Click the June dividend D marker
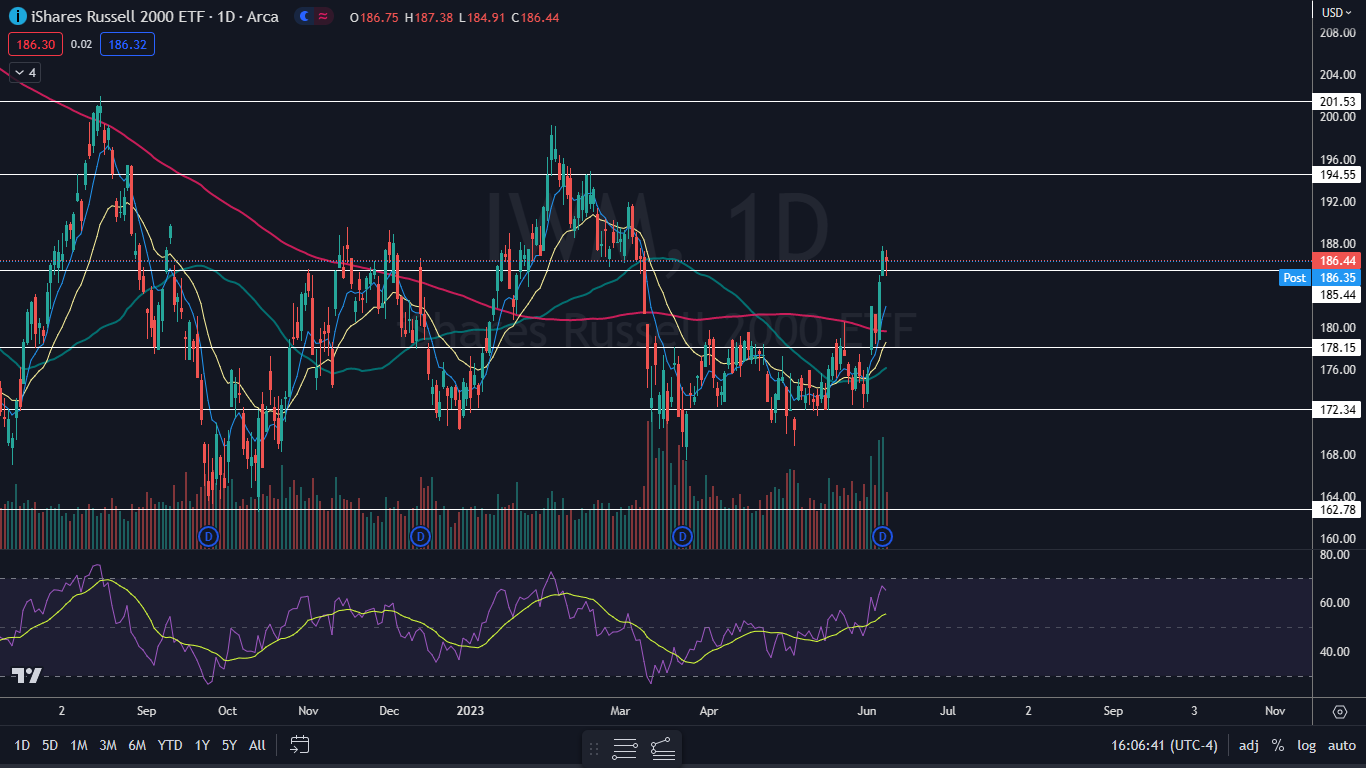This screenshot has width=1366, height=768. pyautogui.click(x=882, y=536)
